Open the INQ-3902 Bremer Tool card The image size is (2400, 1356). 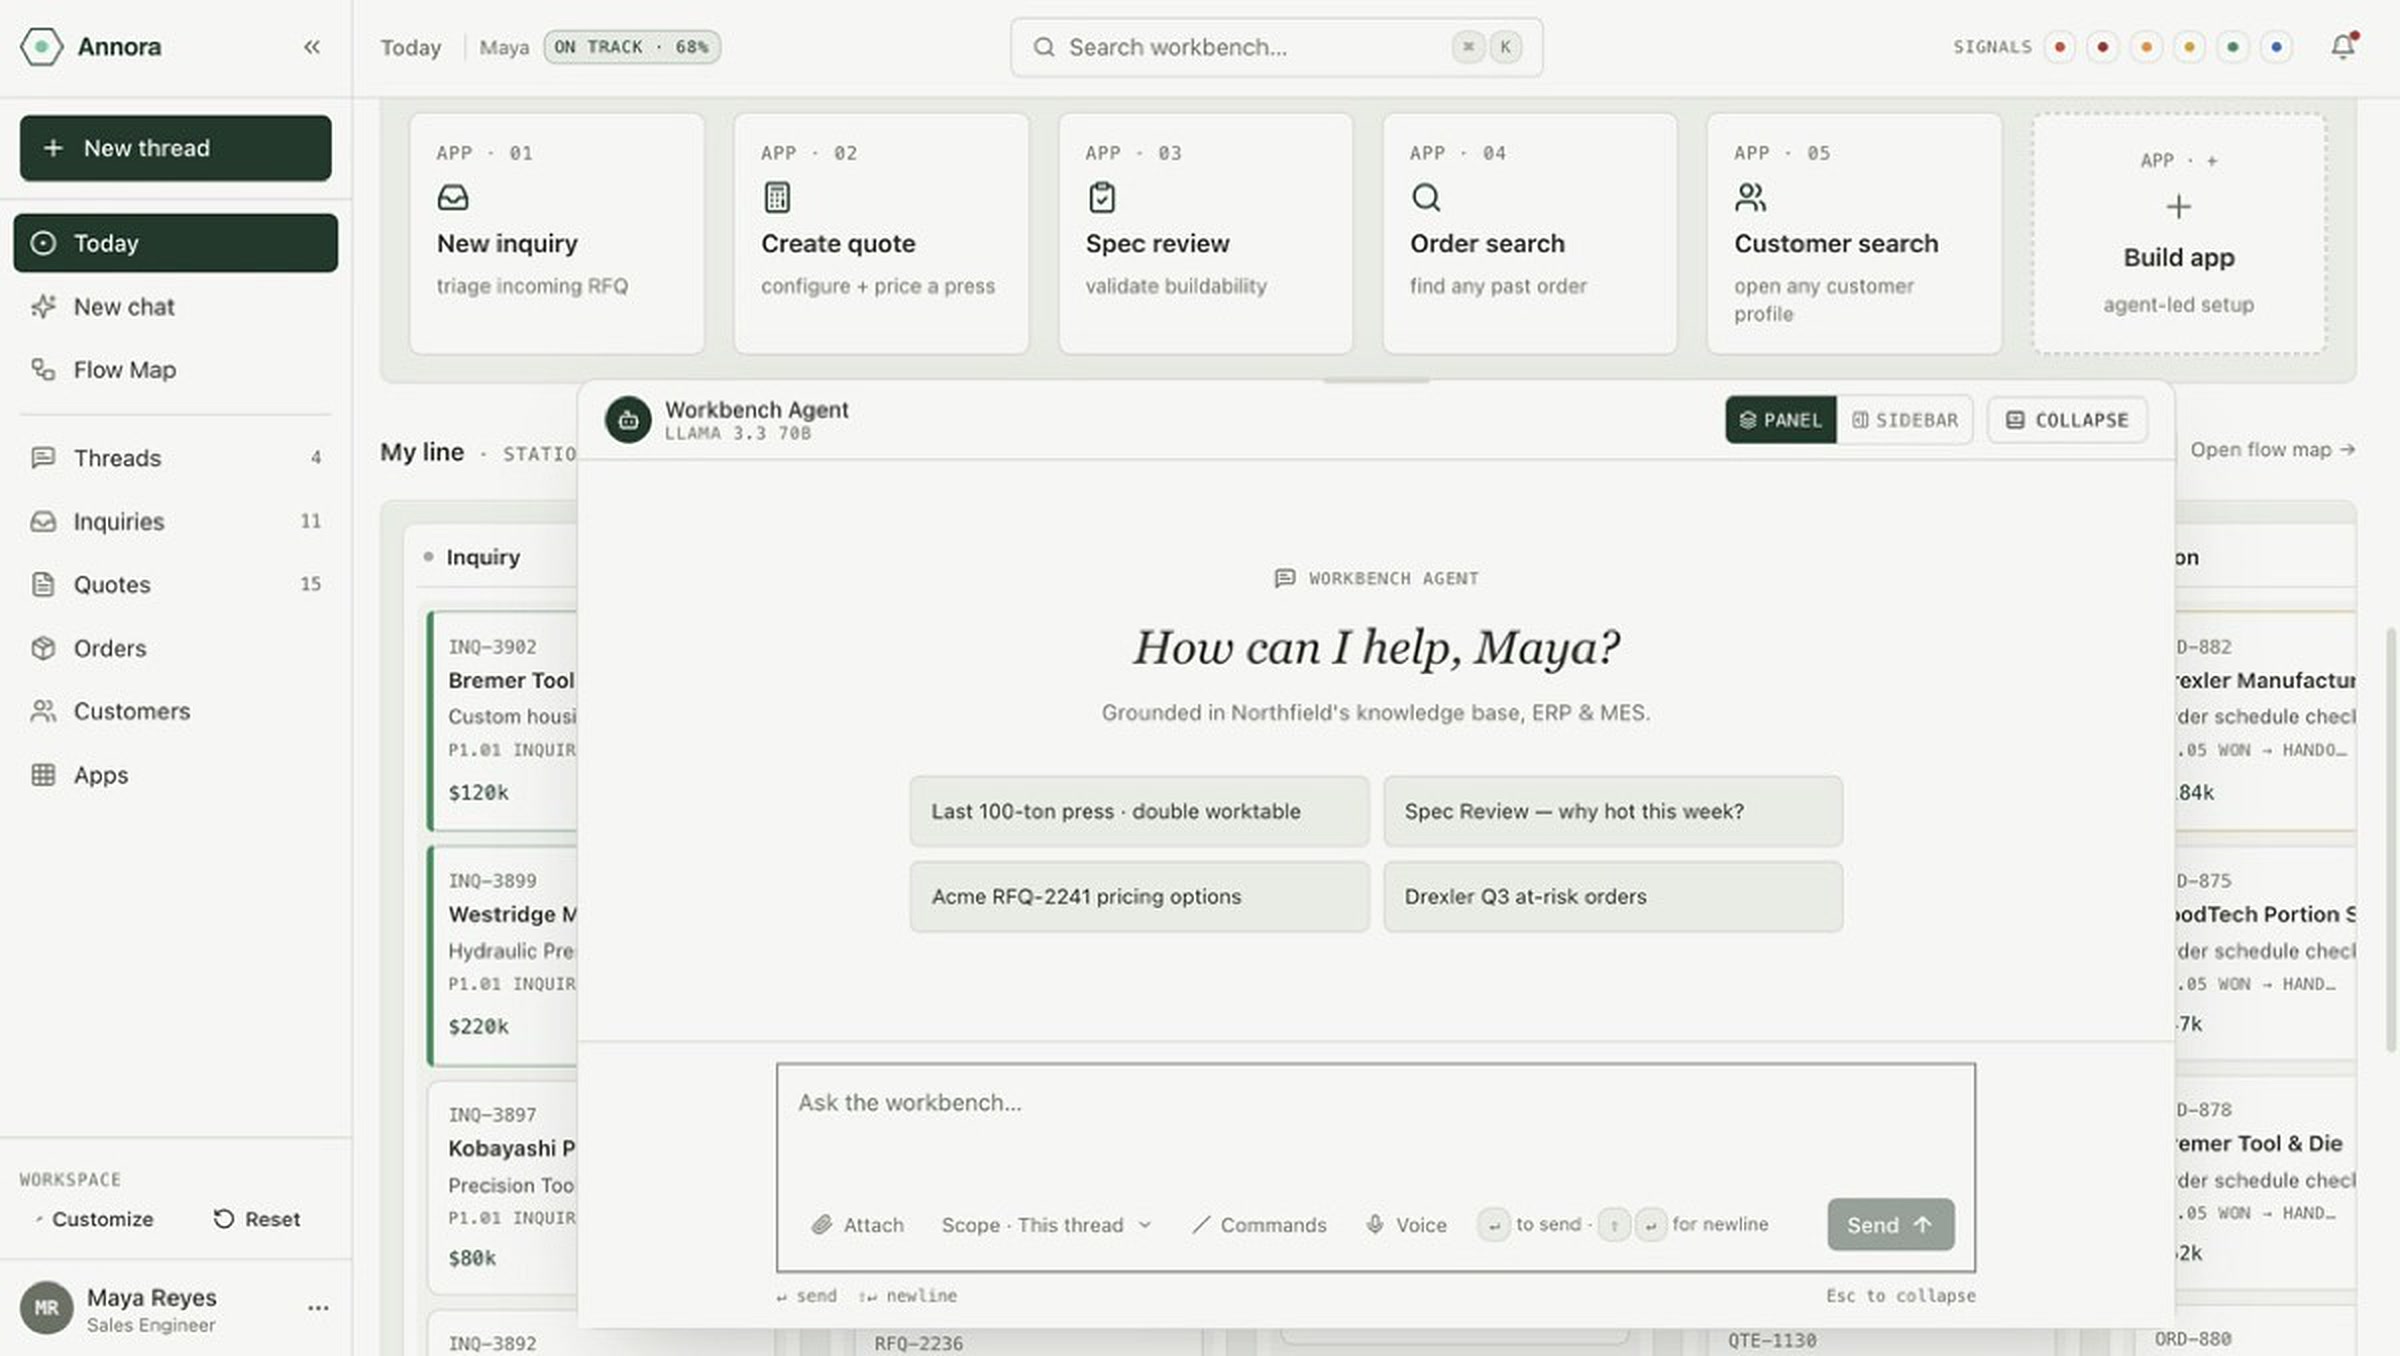[x=503, y=721]
